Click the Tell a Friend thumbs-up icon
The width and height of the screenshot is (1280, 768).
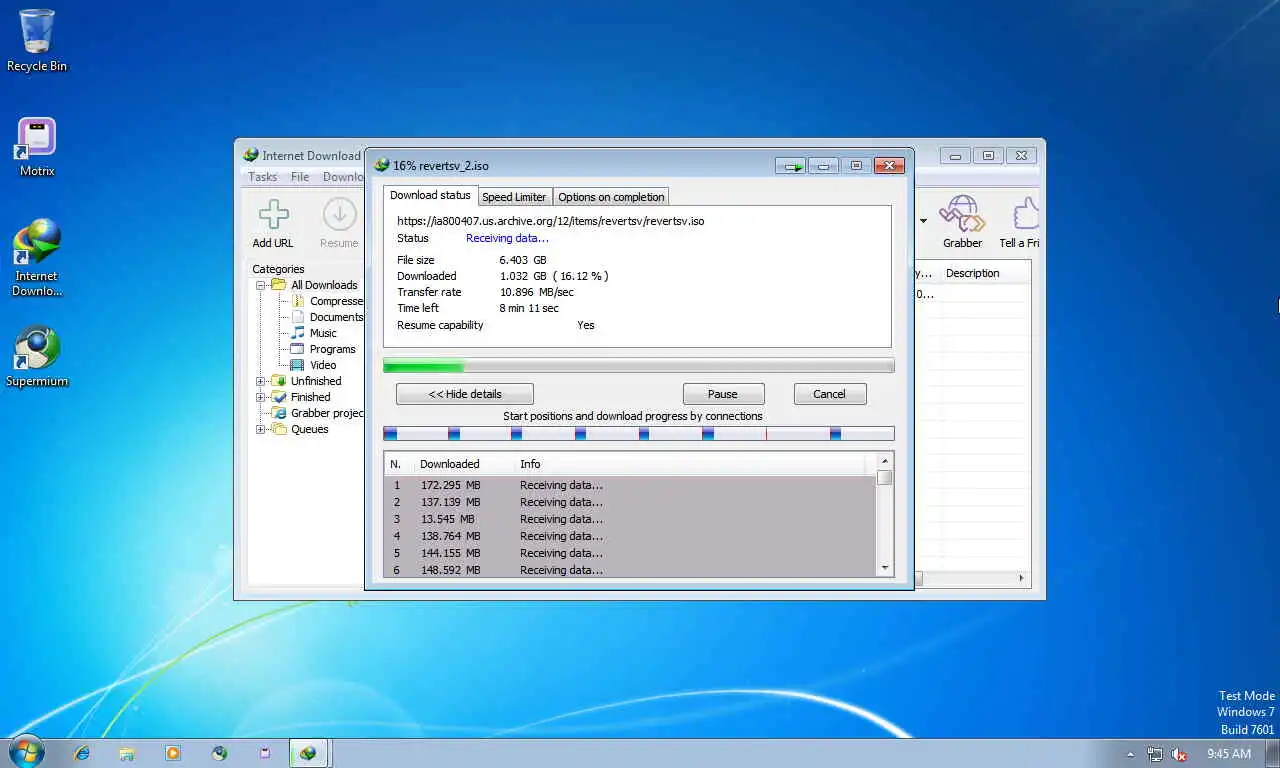click(1025, 214)
